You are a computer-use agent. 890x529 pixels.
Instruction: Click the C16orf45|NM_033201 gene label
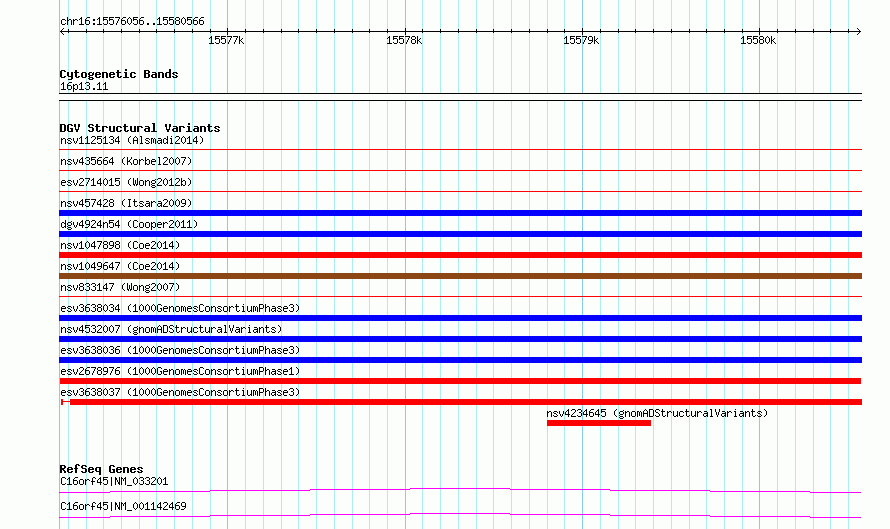coord(114,481)
